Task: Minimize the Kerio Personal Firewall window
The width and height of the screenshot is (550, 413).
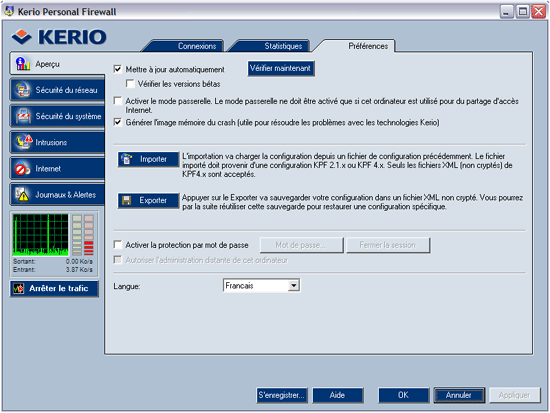Action: coord(506,12)
